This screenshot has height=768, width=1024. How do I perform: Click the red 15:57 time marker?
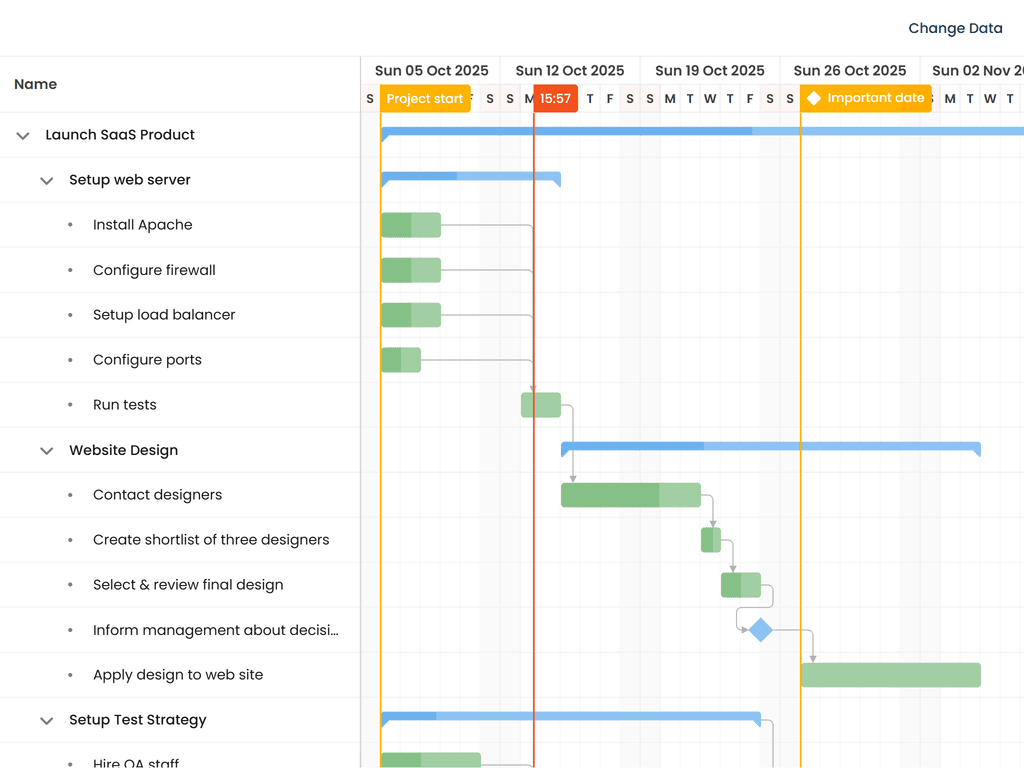pyautogui.click(x=555, y=98)
